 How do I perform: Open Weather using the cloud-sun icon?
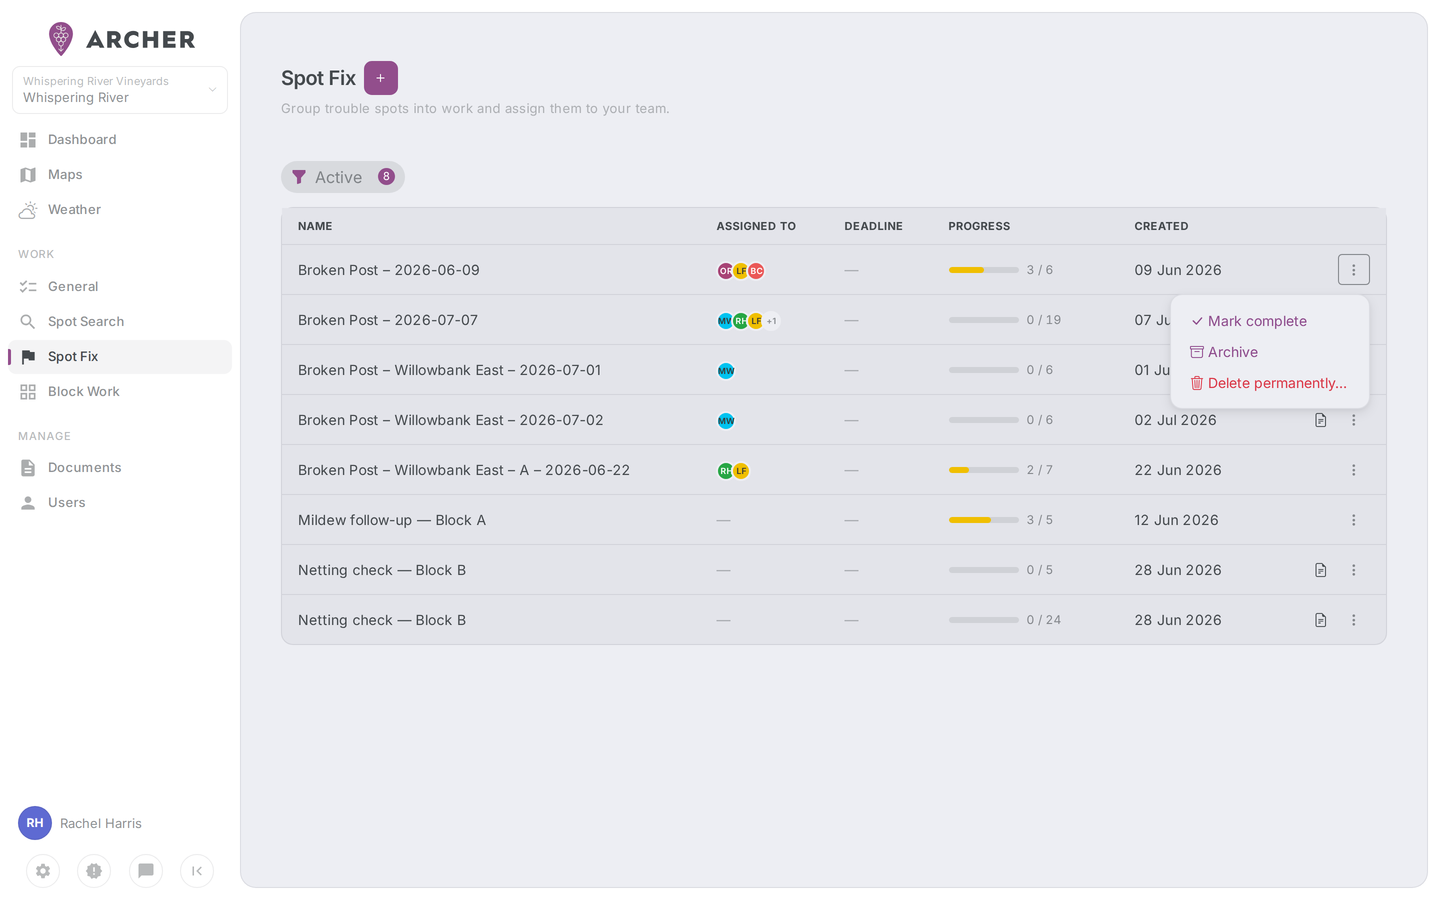point(28,210)
